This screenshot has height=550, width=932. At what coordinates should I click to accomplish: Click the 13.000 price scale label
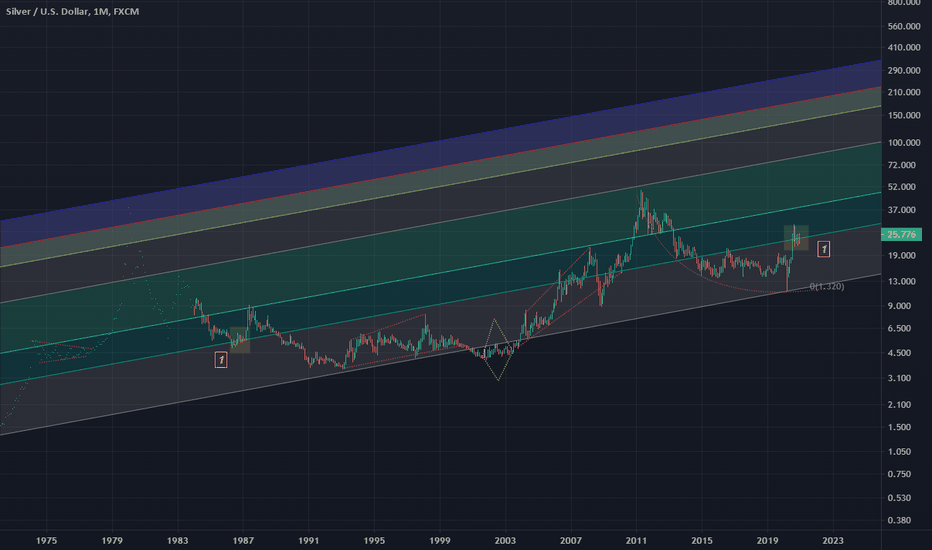pos(902,281)
